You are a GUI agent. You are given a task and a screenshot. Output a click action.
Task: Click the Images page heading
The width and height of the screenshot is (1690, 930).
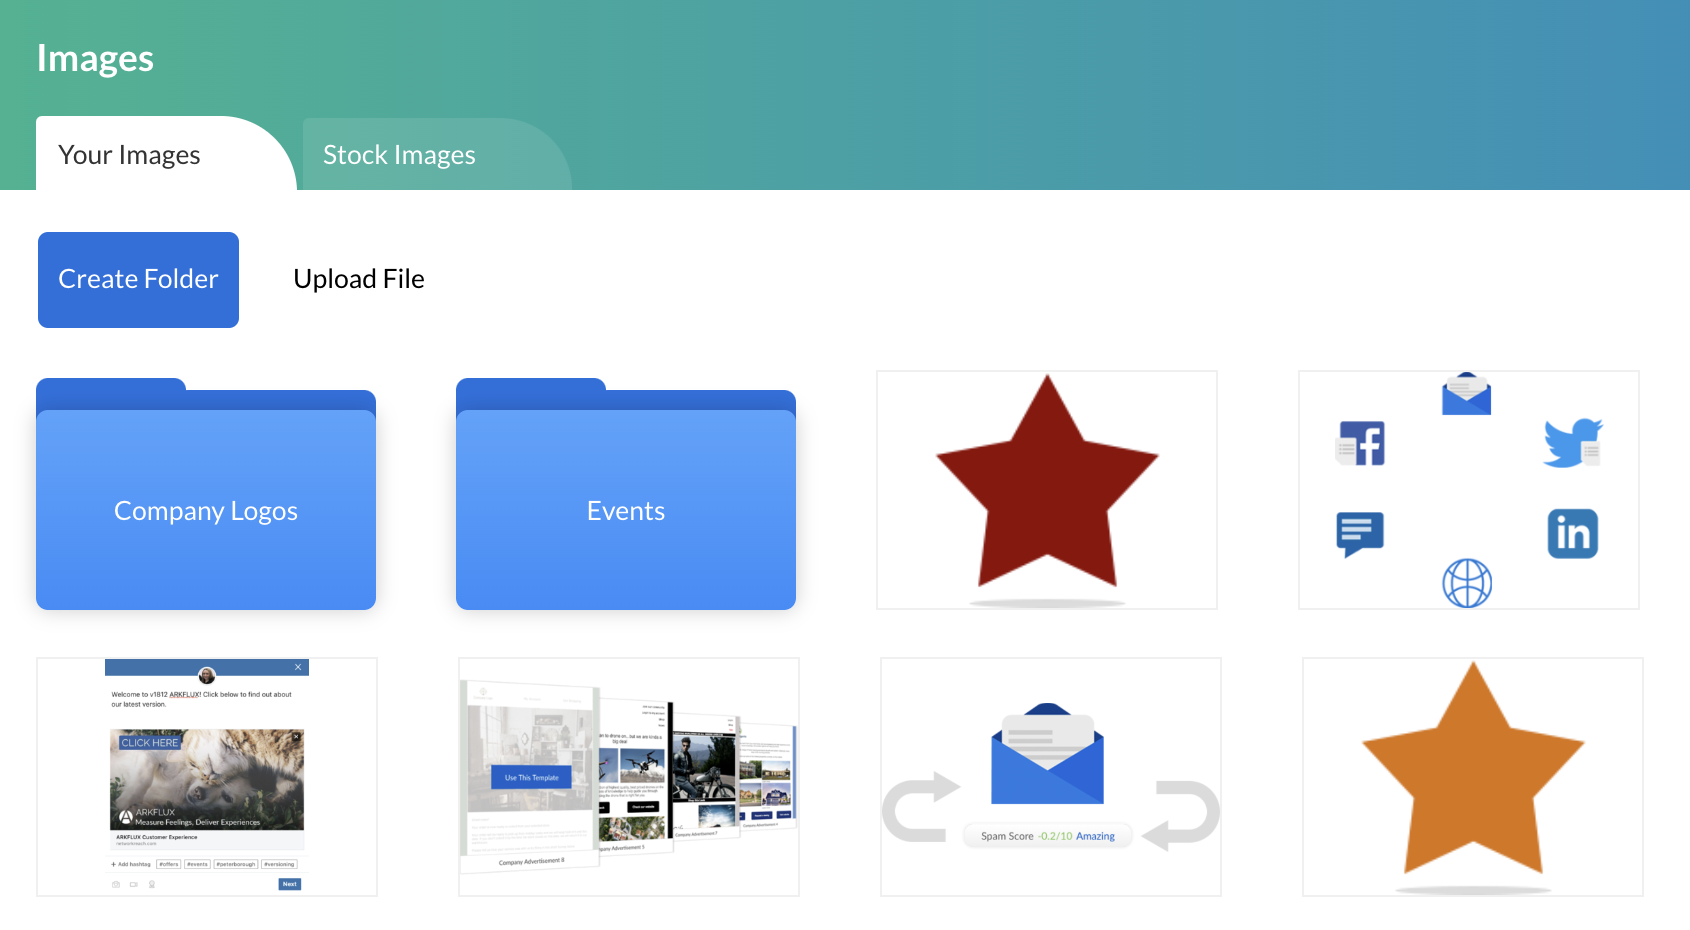coord(95,59)
